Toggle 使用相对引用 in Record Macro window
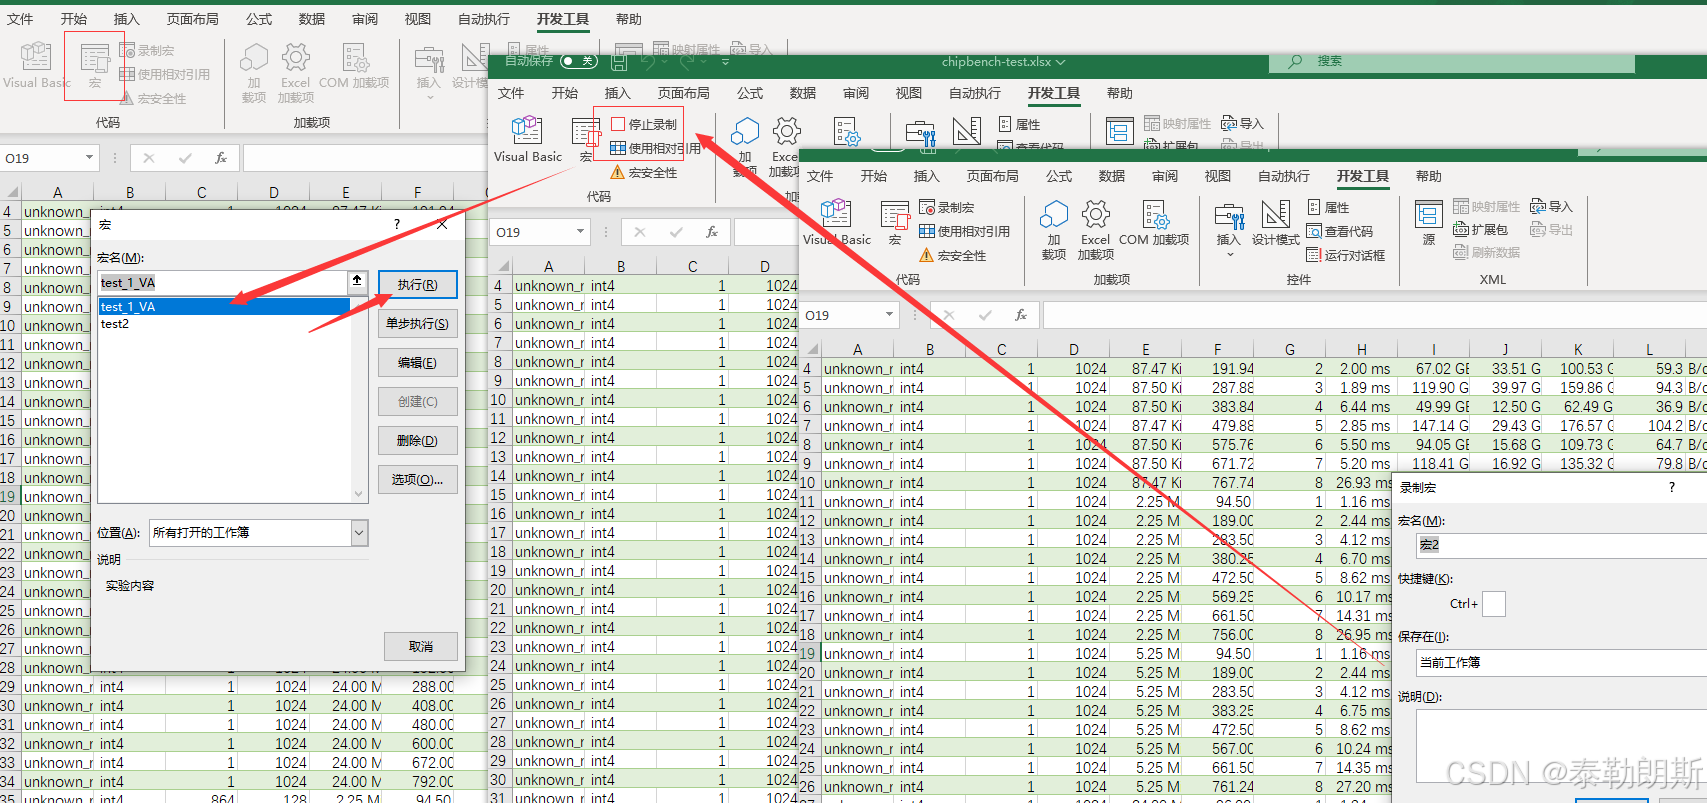This screenshot has height=803, width=1707. (965, 231)
